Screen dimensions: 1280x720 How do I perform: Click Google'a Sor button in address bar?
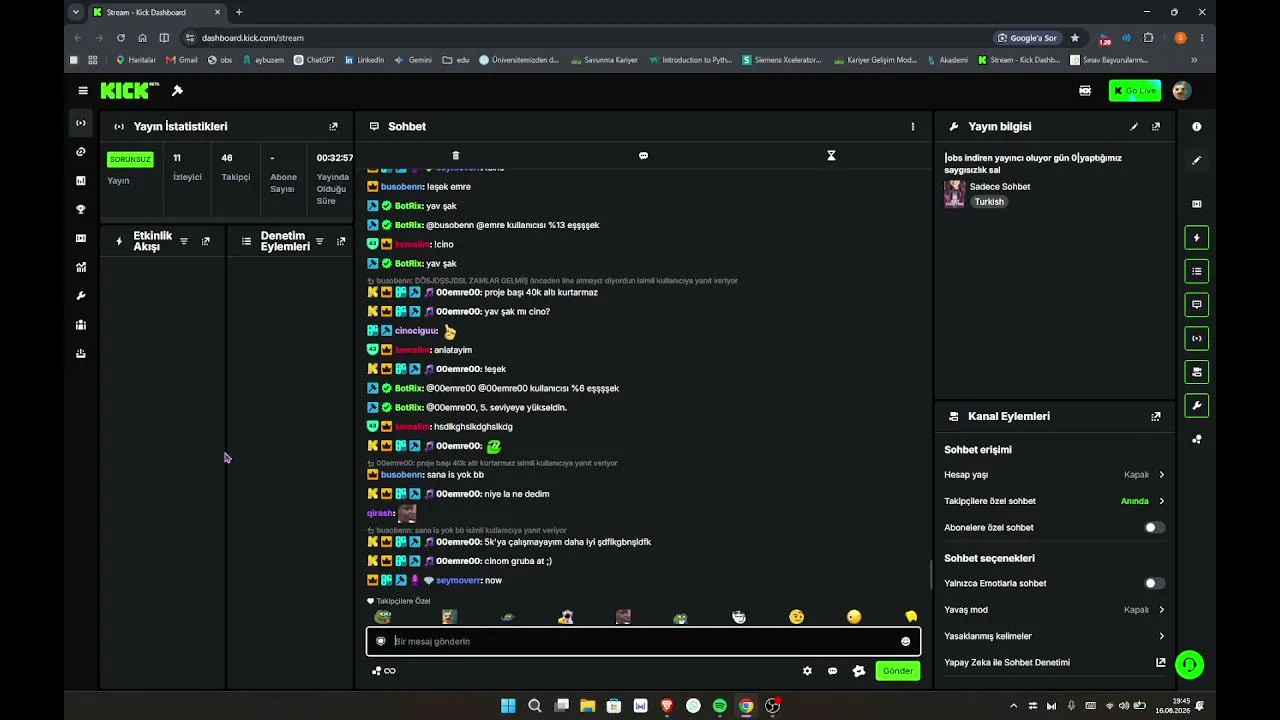pyautogui.click(x=1027, y=38)
